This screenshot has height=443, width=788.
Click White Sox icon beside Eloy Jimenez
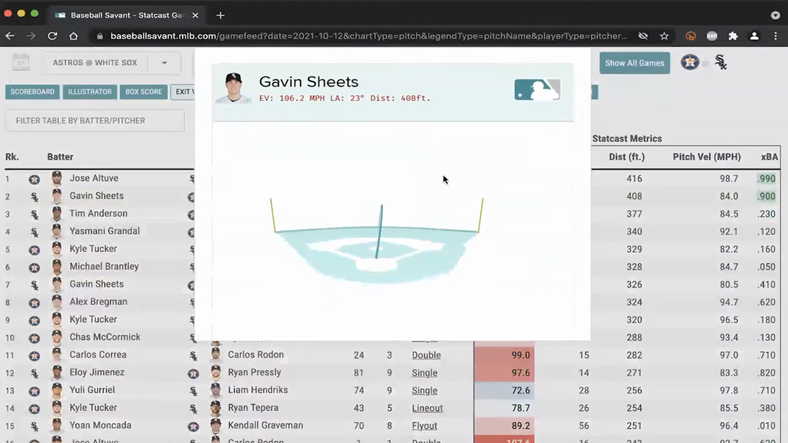pos(34,373)
